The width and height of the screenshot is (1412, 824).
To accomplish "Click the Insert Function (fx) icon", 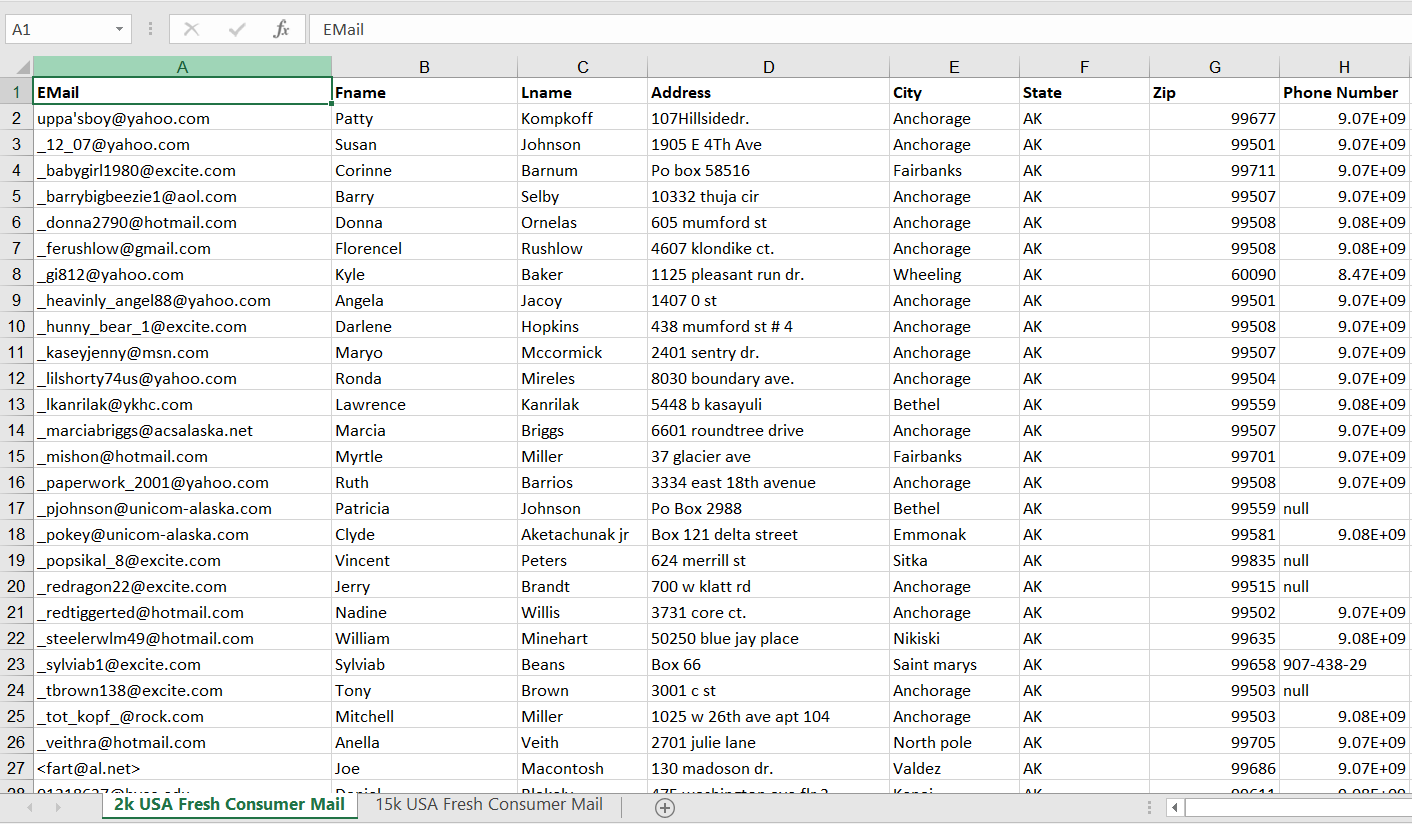I will coord(281,29).
